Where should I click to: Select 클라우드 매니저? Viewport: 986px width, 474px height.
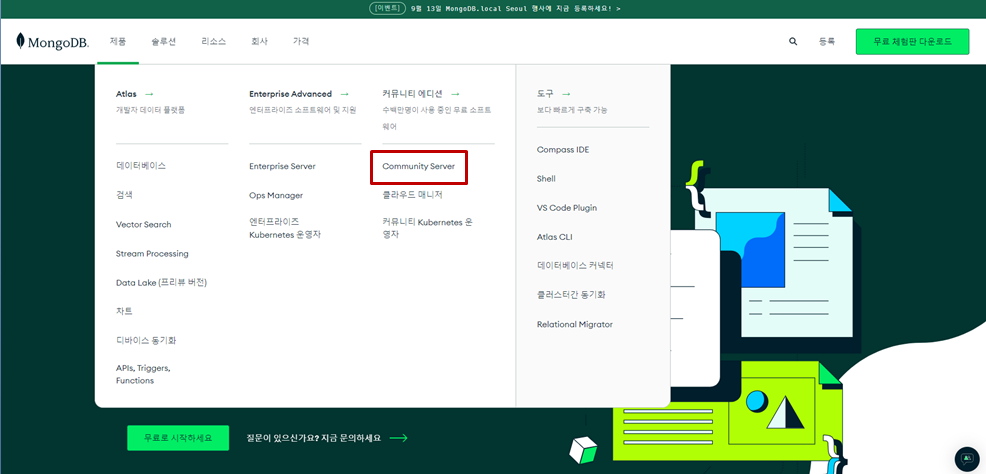(x=413, y=195)
